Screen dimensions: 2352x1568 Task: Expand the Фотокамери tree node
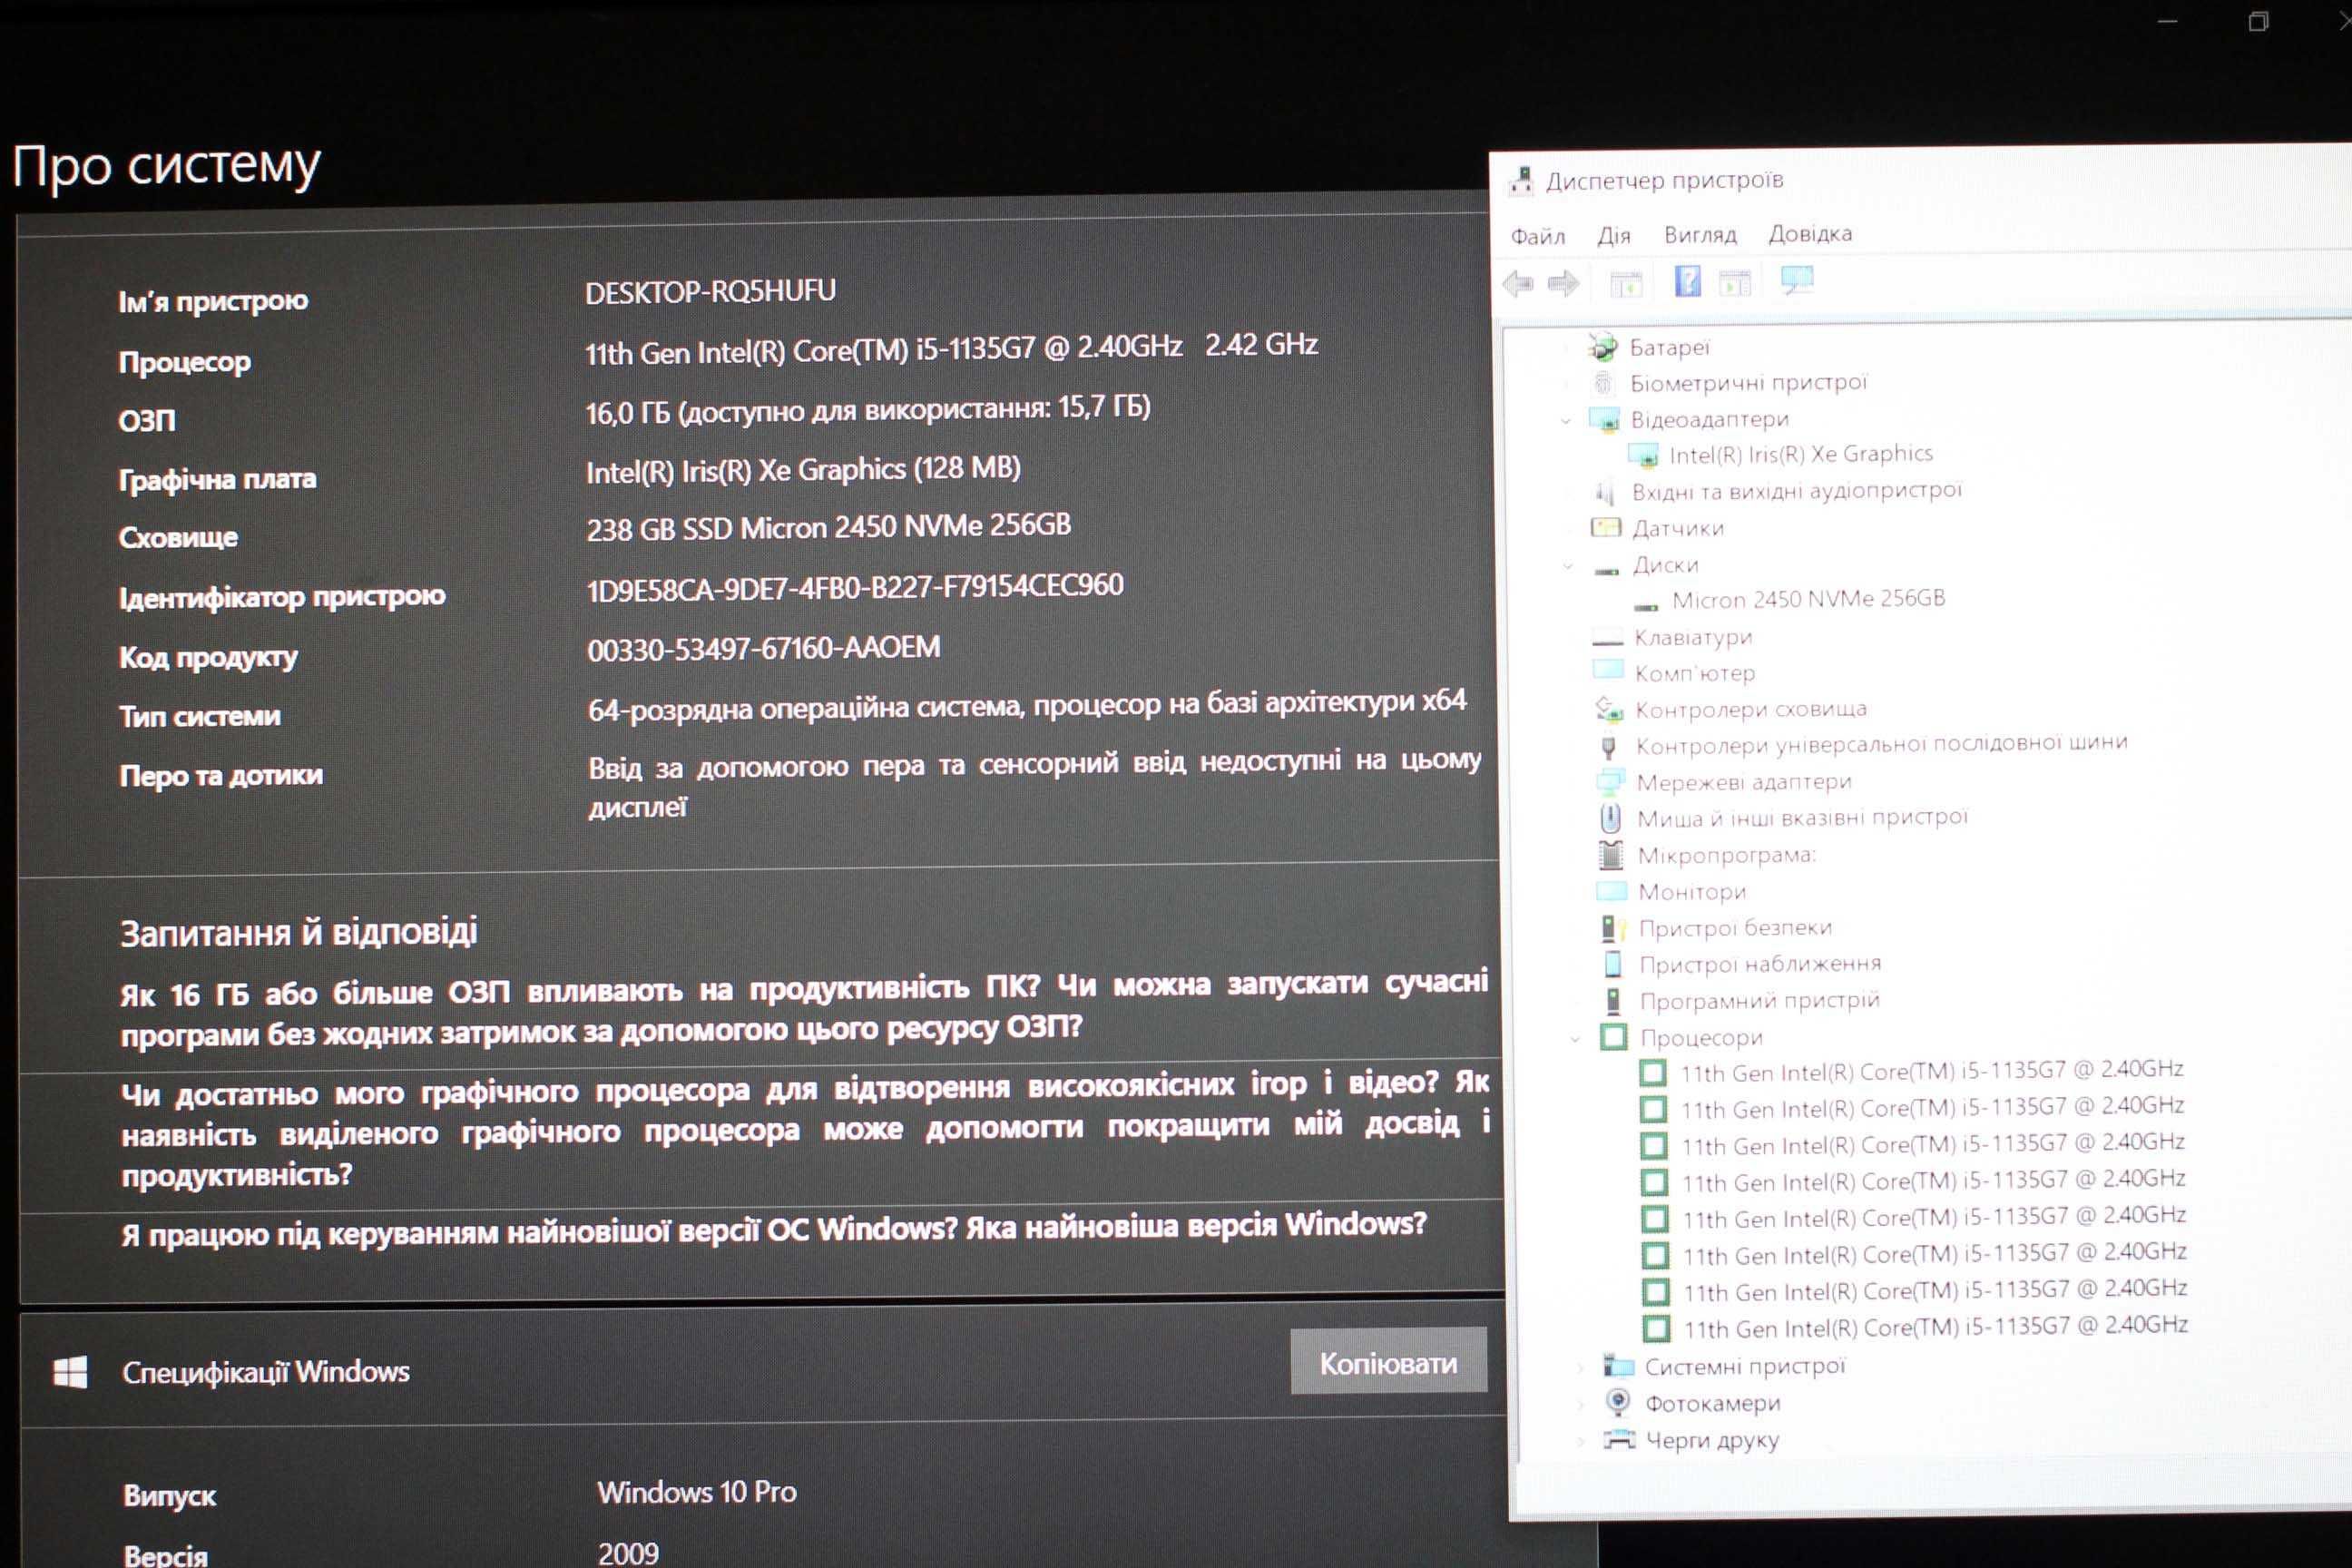(1581, 1405)
